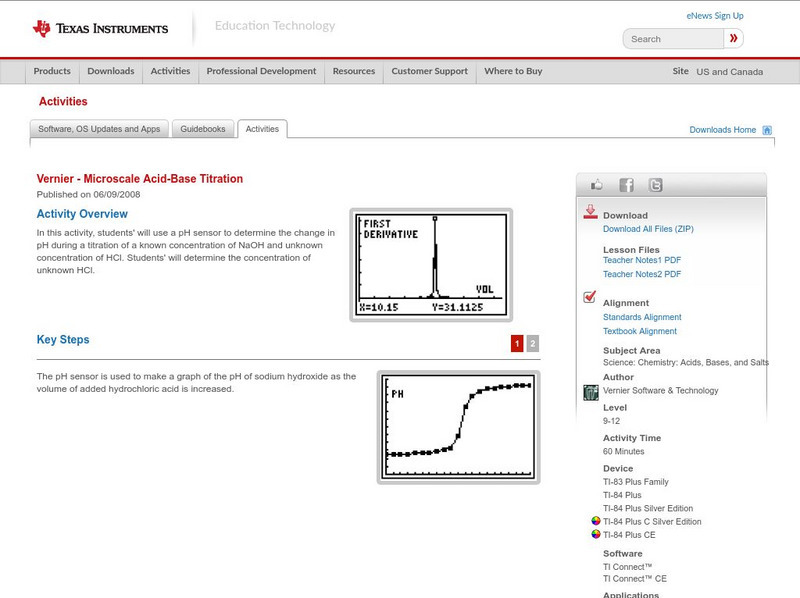This screenshot has height=598, width=800.
Task: Click the thumbs-up recommend icon
Action: [598, 184]
